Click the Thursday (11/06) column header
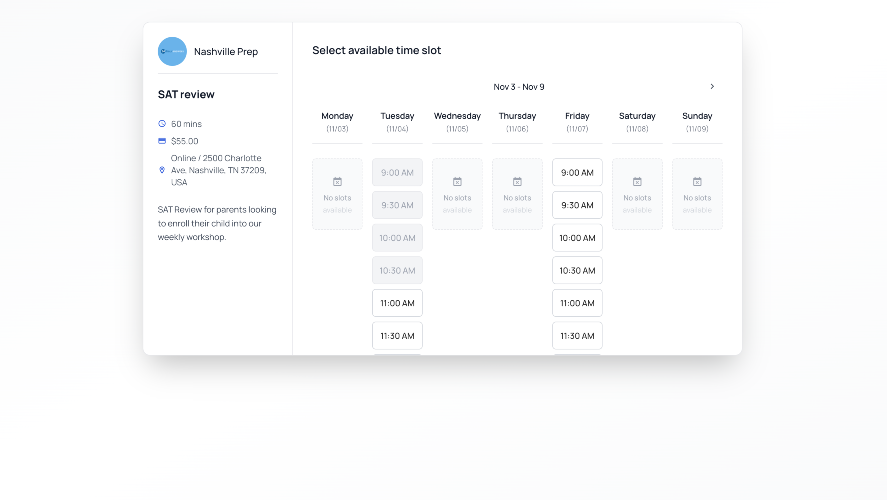887x500 pixels. [517, 122]
